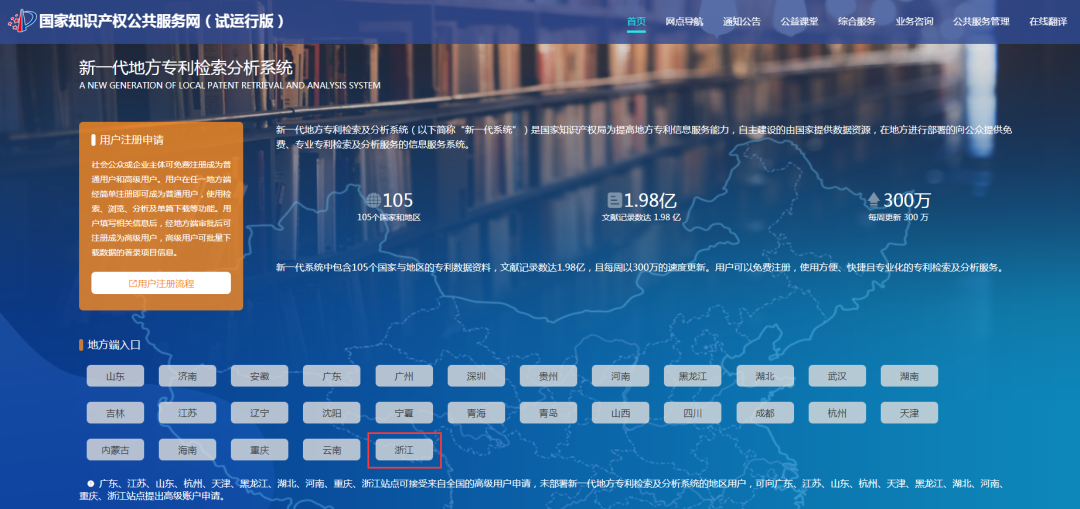This screenshot has width=1080, height=509.
Task: Click the globe icon beside 105
Action: click(x=373, y=200)
